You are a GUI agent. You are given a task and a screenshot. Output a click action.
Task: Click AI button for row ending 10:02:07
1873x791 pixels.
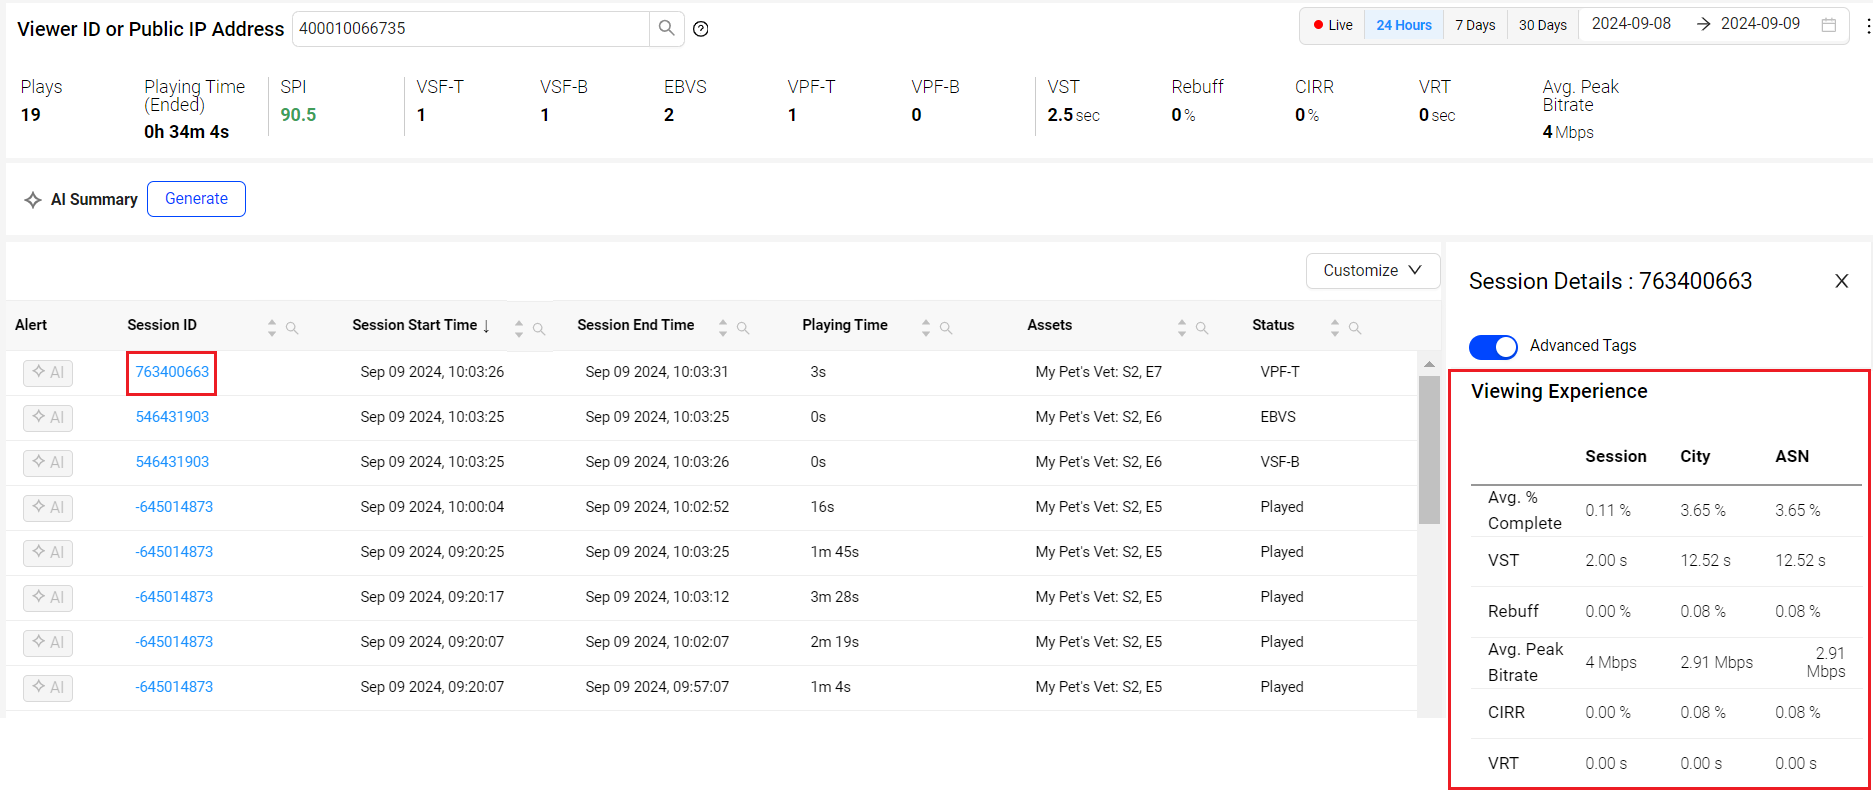(x=48, y=643)
